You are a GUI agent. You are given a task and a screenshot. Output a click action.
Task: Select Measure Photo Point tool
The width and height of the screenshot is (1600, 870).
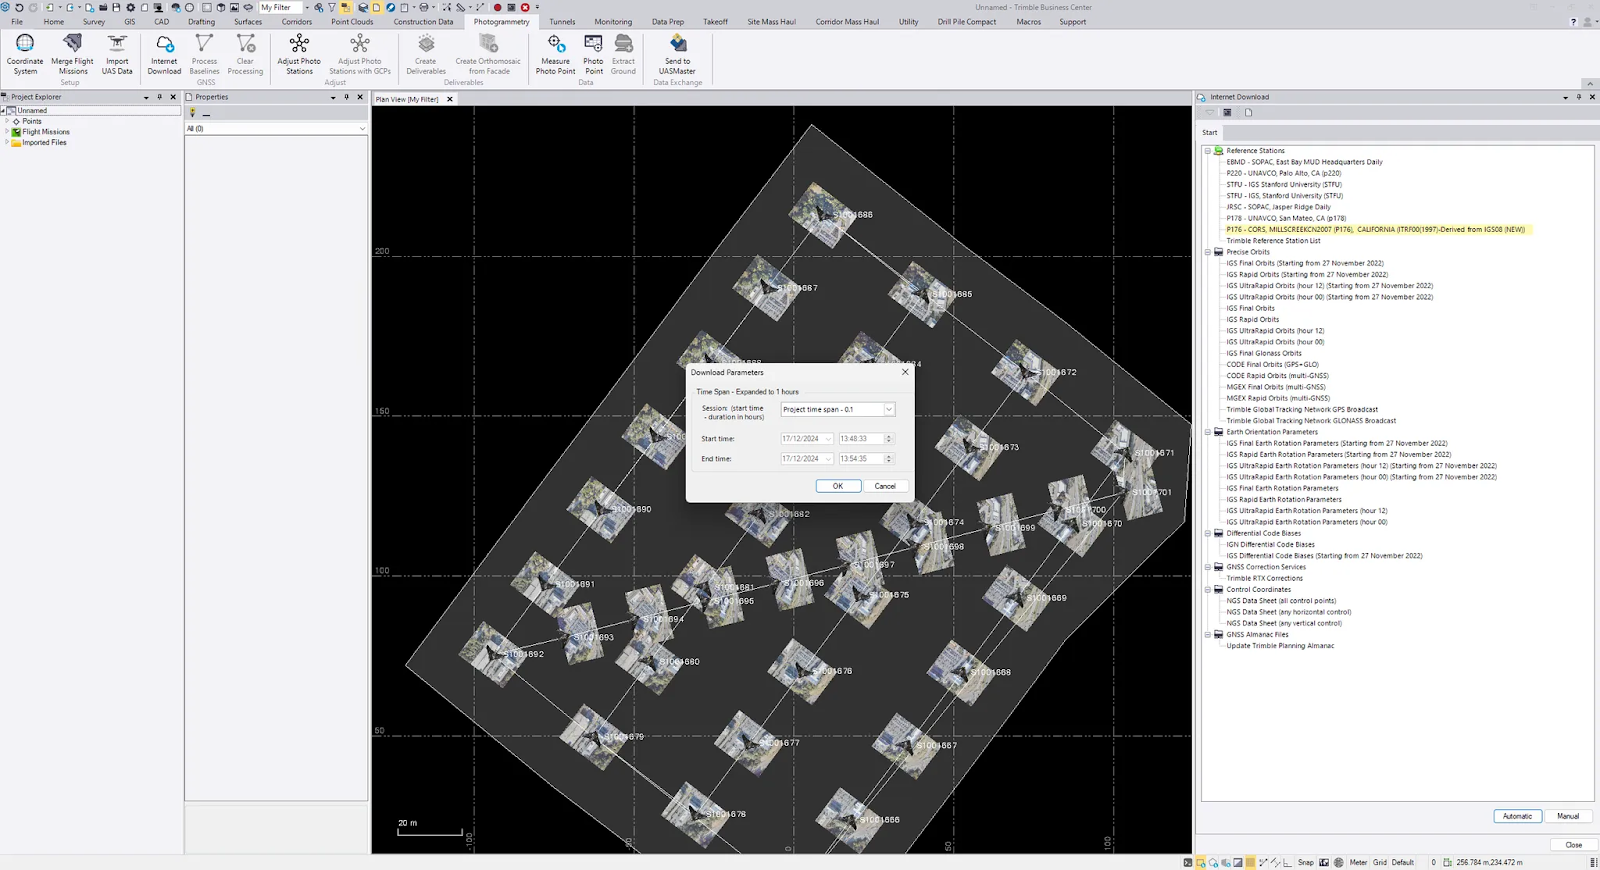[555, 53]
